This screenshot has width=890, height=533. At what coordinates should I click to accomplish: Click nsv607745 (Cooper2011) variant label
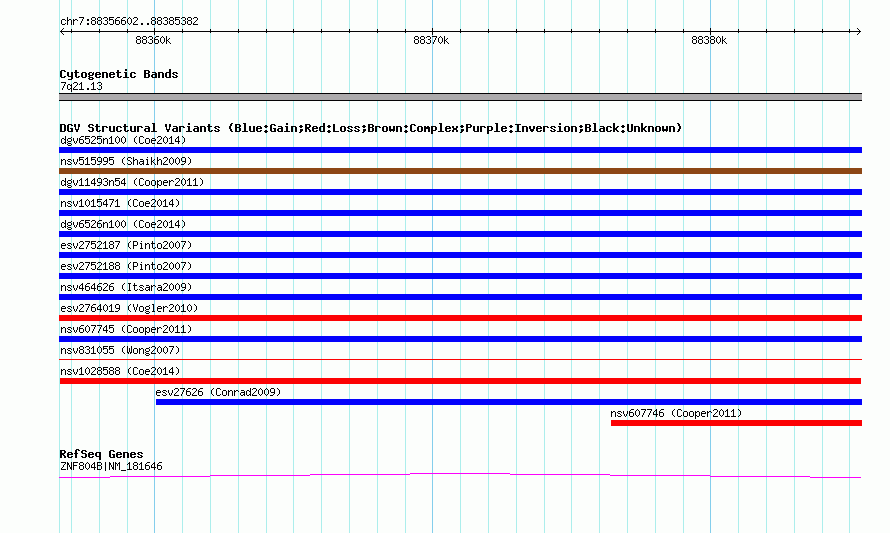[x=126, y=329]
